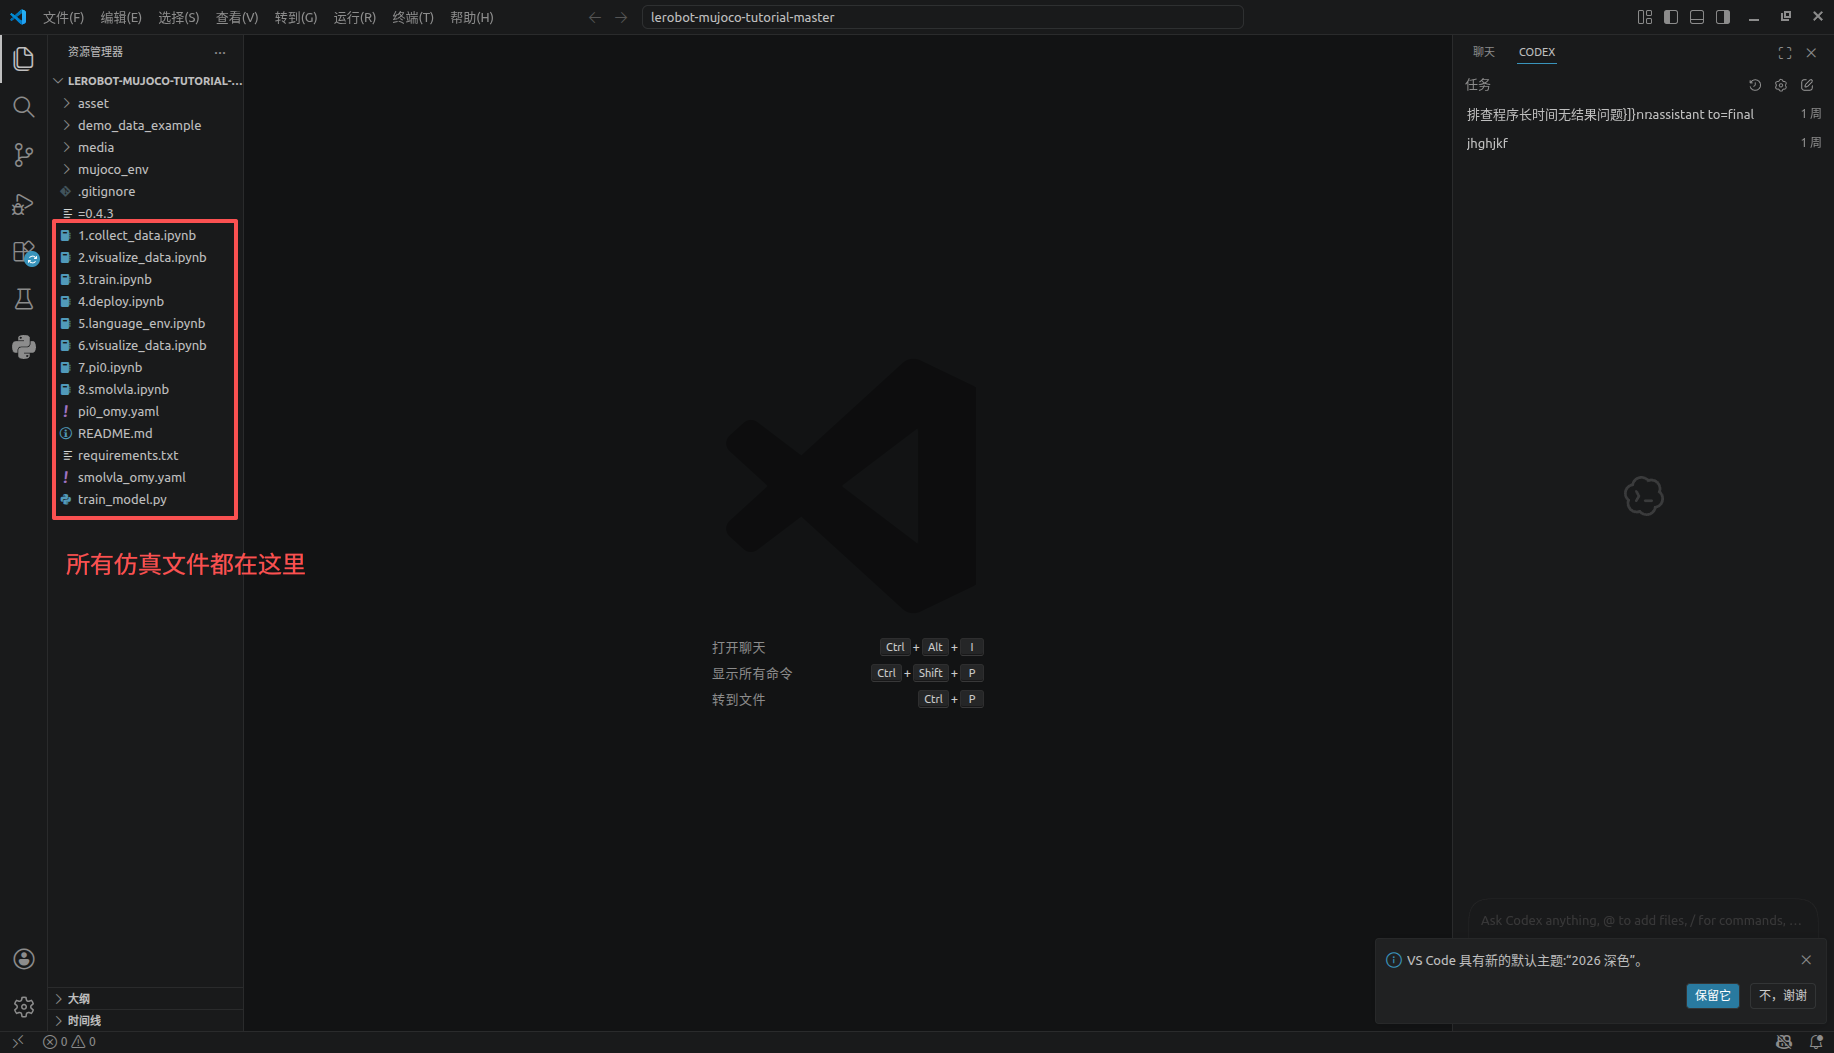Viewport: 1834px width, 1053px height.
Task: Open the customize layout control
Action: [x=1645, y=17]
